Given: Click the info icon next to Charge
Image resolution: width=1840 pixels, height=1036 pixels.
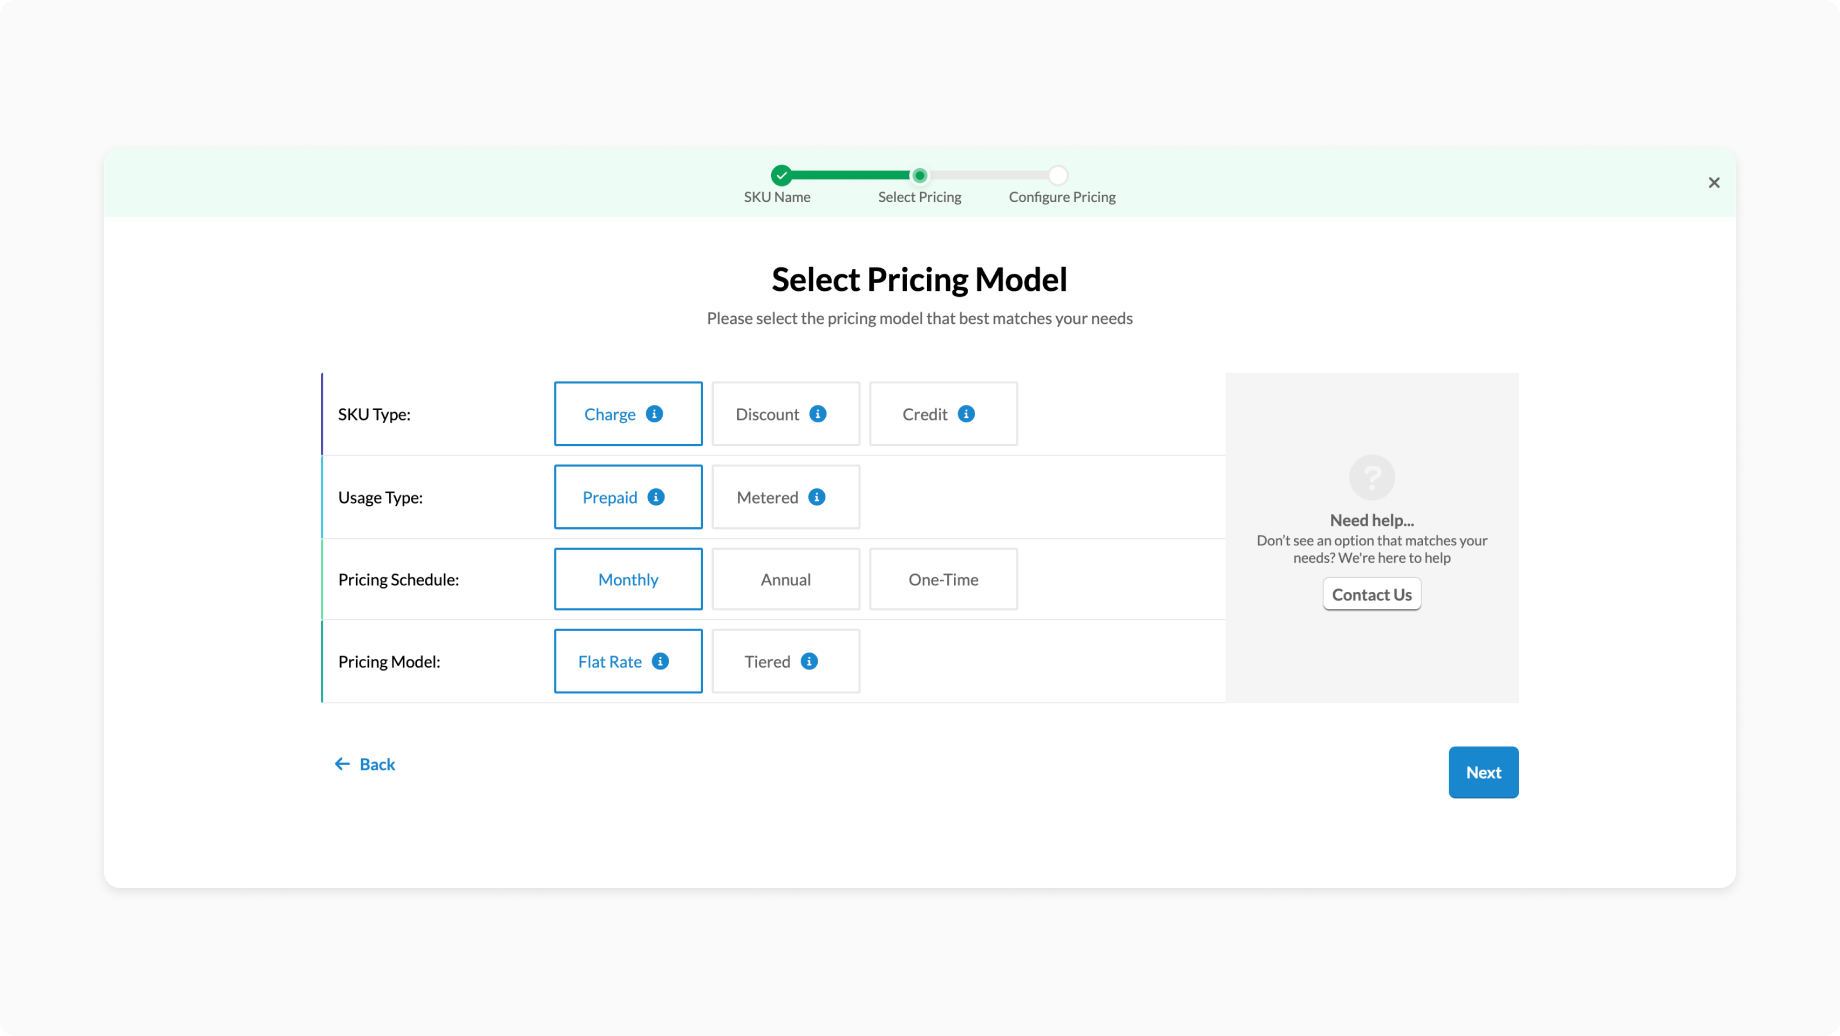Looking at the screenshot, I should point(654,414).
